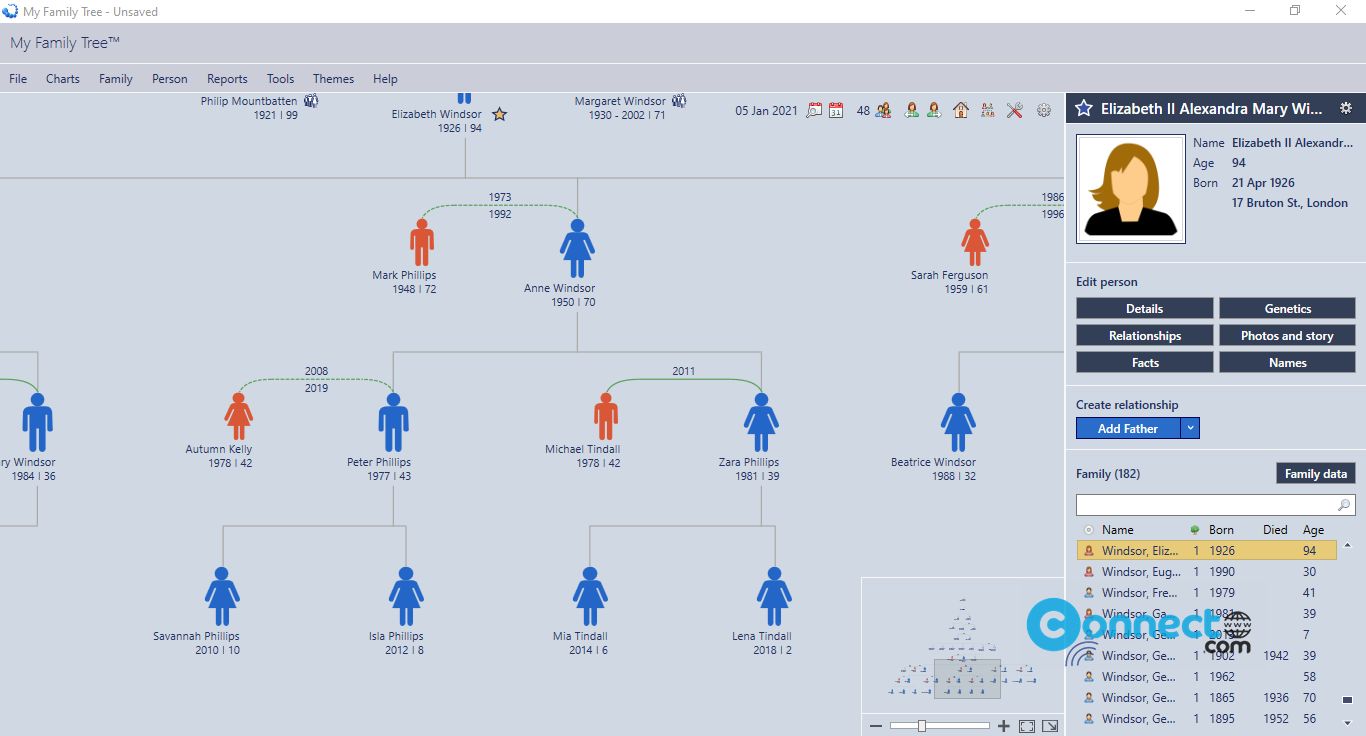The width and height of the screenshot is (1366, 736).
Task: Select Mia Tindall figure in the tree
Action: 590,597
